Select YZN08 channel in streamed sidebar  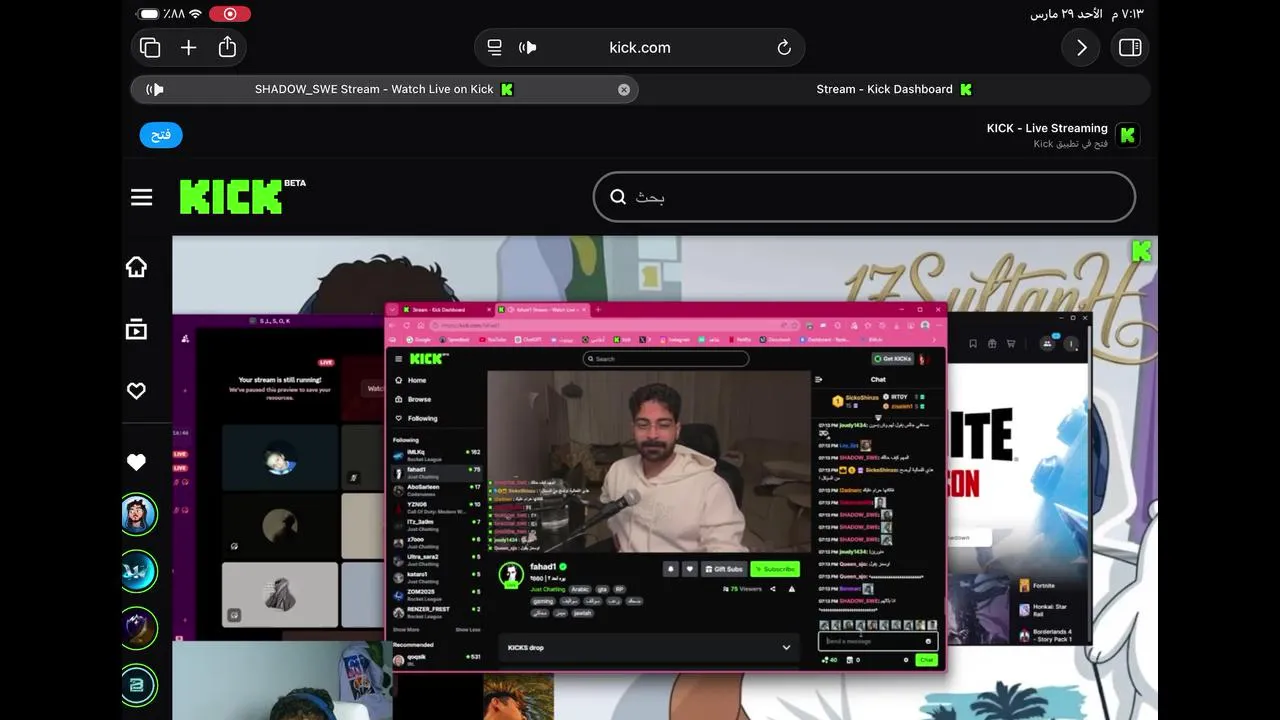coord(437,506)
